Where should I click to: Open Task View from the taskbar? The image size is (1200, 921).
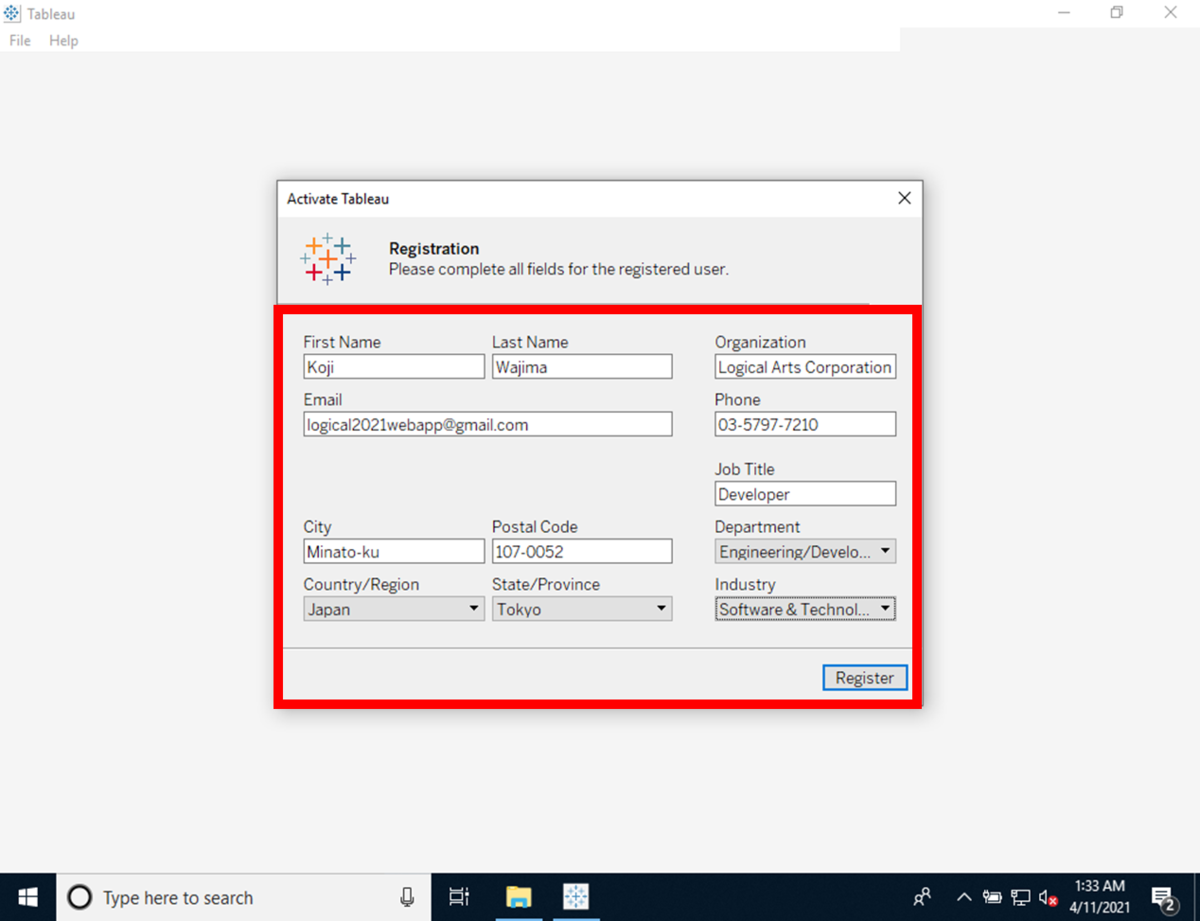[459, 897]
